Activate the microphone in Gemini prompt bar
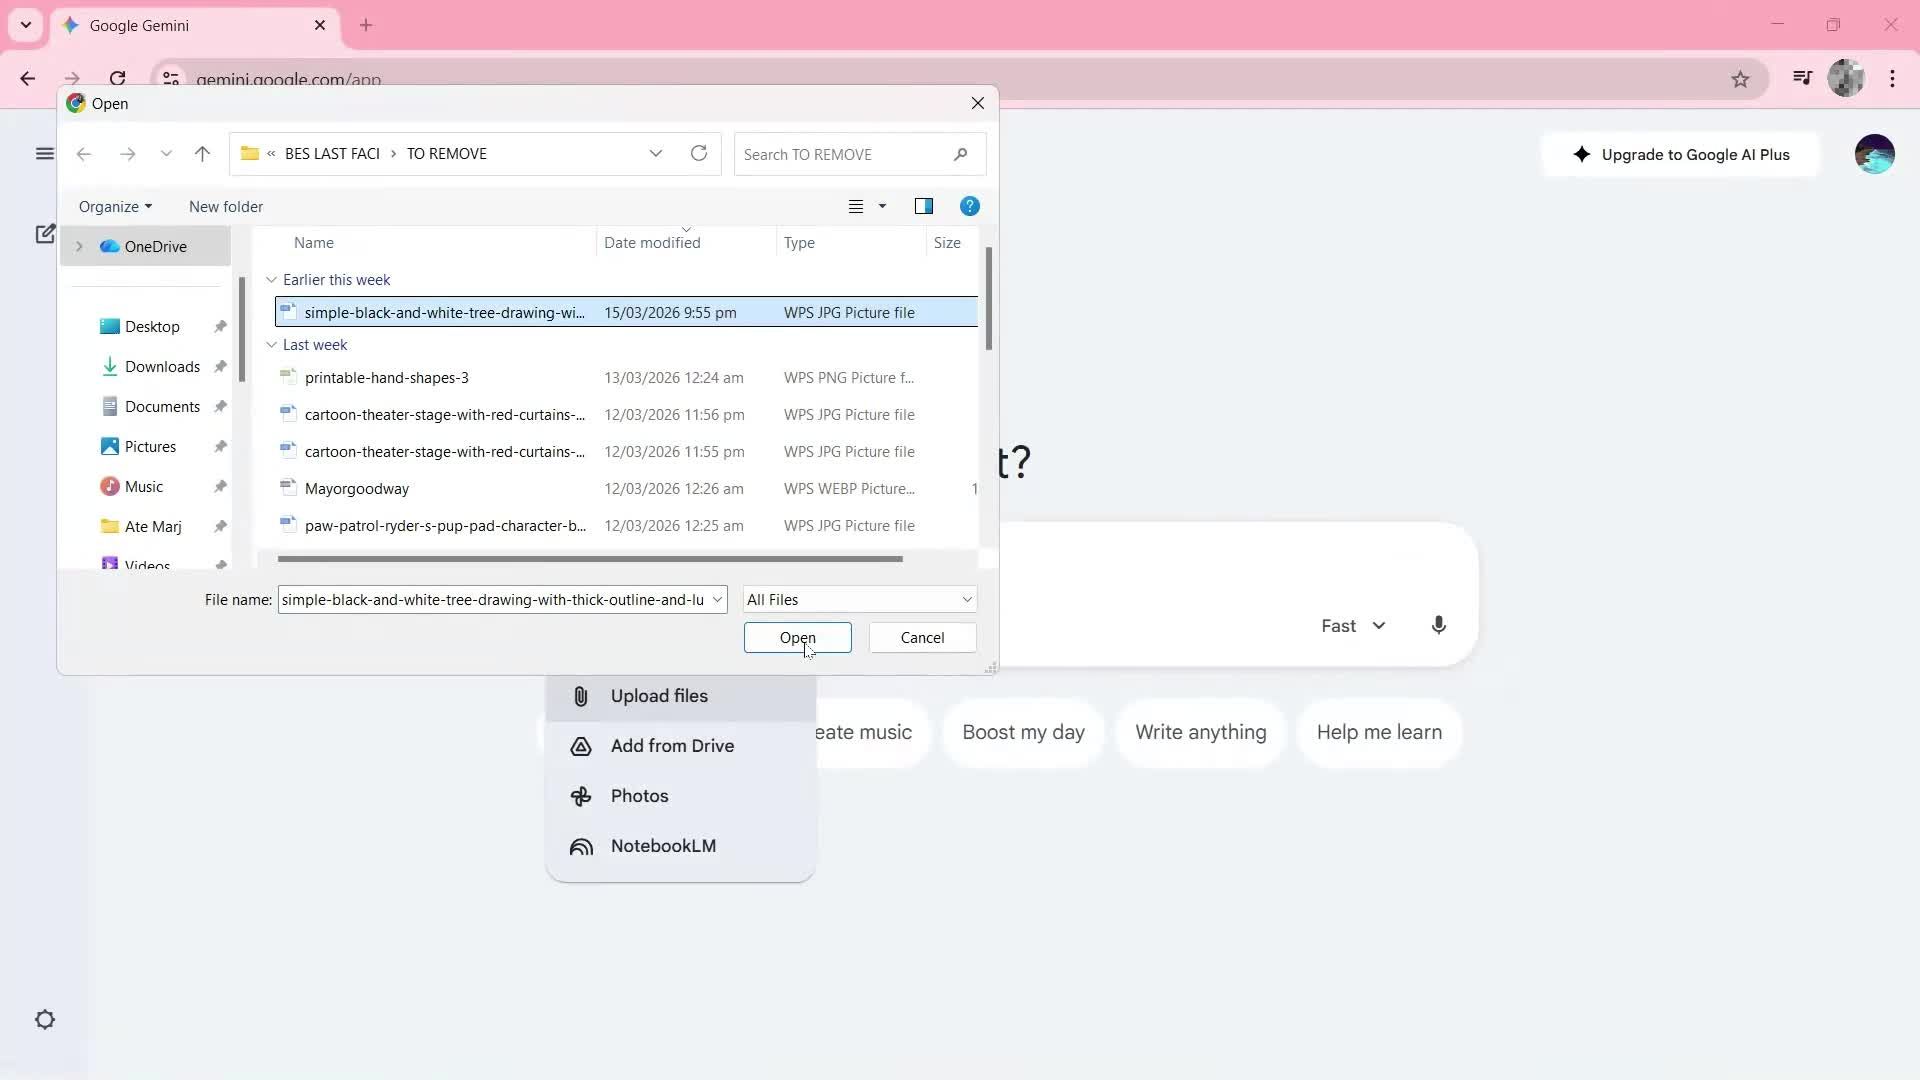 1438,625
